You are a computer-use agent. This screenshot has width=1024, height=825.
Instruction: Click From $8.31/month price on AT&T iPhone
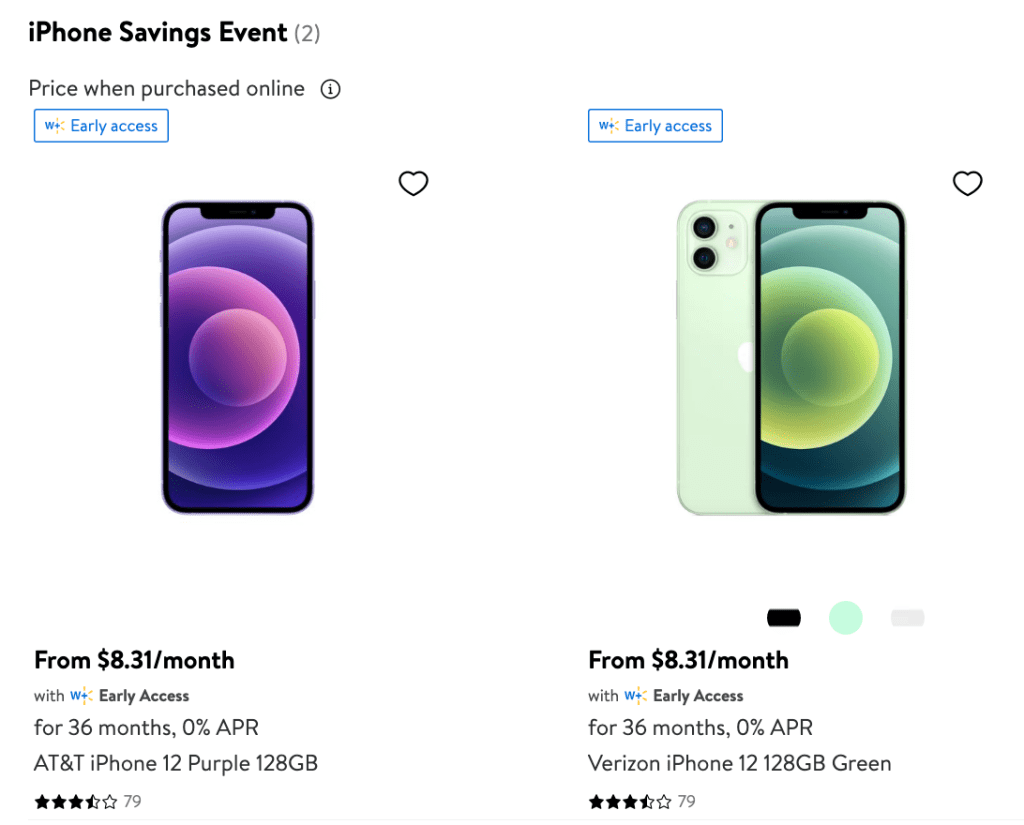click(x=134, y=660)
